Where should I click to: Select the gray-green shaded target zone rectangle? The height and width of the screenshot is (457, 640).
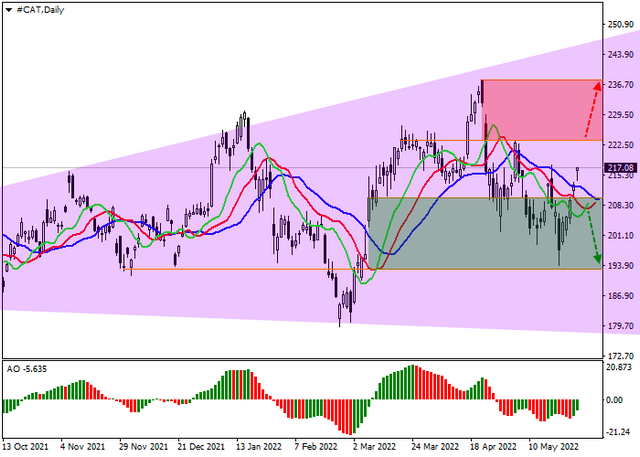pos(485,234)
